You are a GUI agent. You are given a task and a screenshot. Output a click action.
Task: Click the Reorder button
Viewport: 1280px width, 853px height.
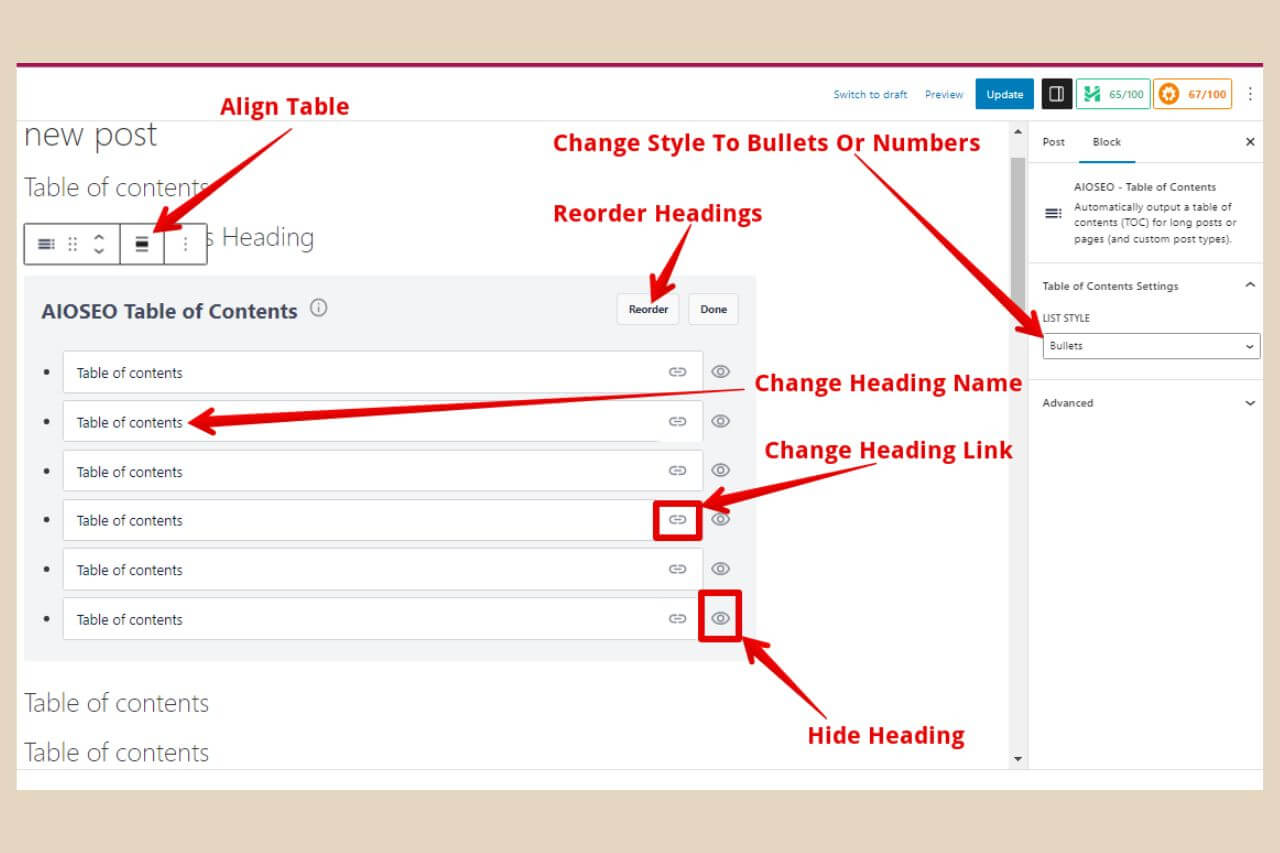pos(647,309)
